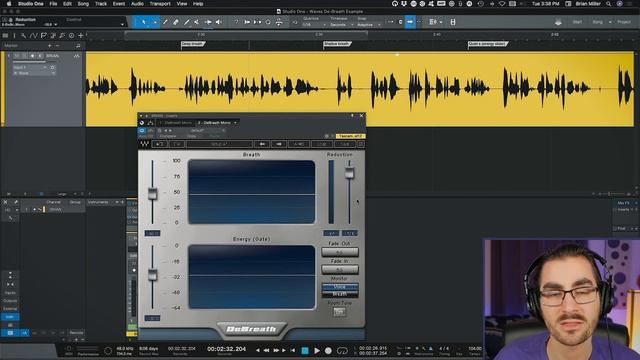Click the Waves logo in plugin toolbar
This screenshot has width=640, height=360.
click(144, 144)
